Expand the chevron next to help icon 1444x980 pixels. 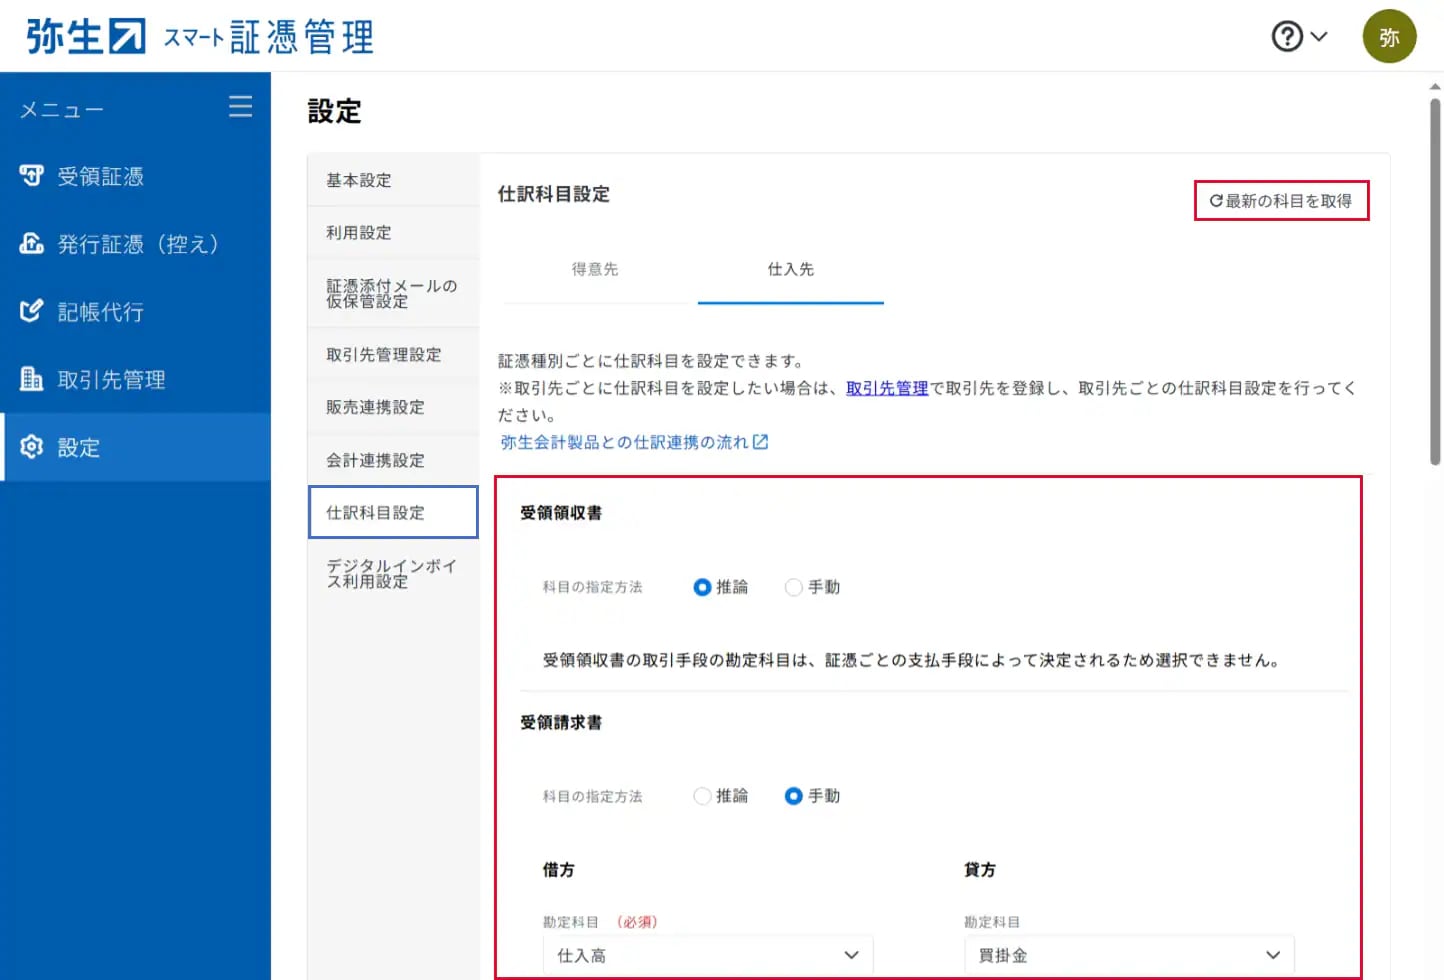1319,37
